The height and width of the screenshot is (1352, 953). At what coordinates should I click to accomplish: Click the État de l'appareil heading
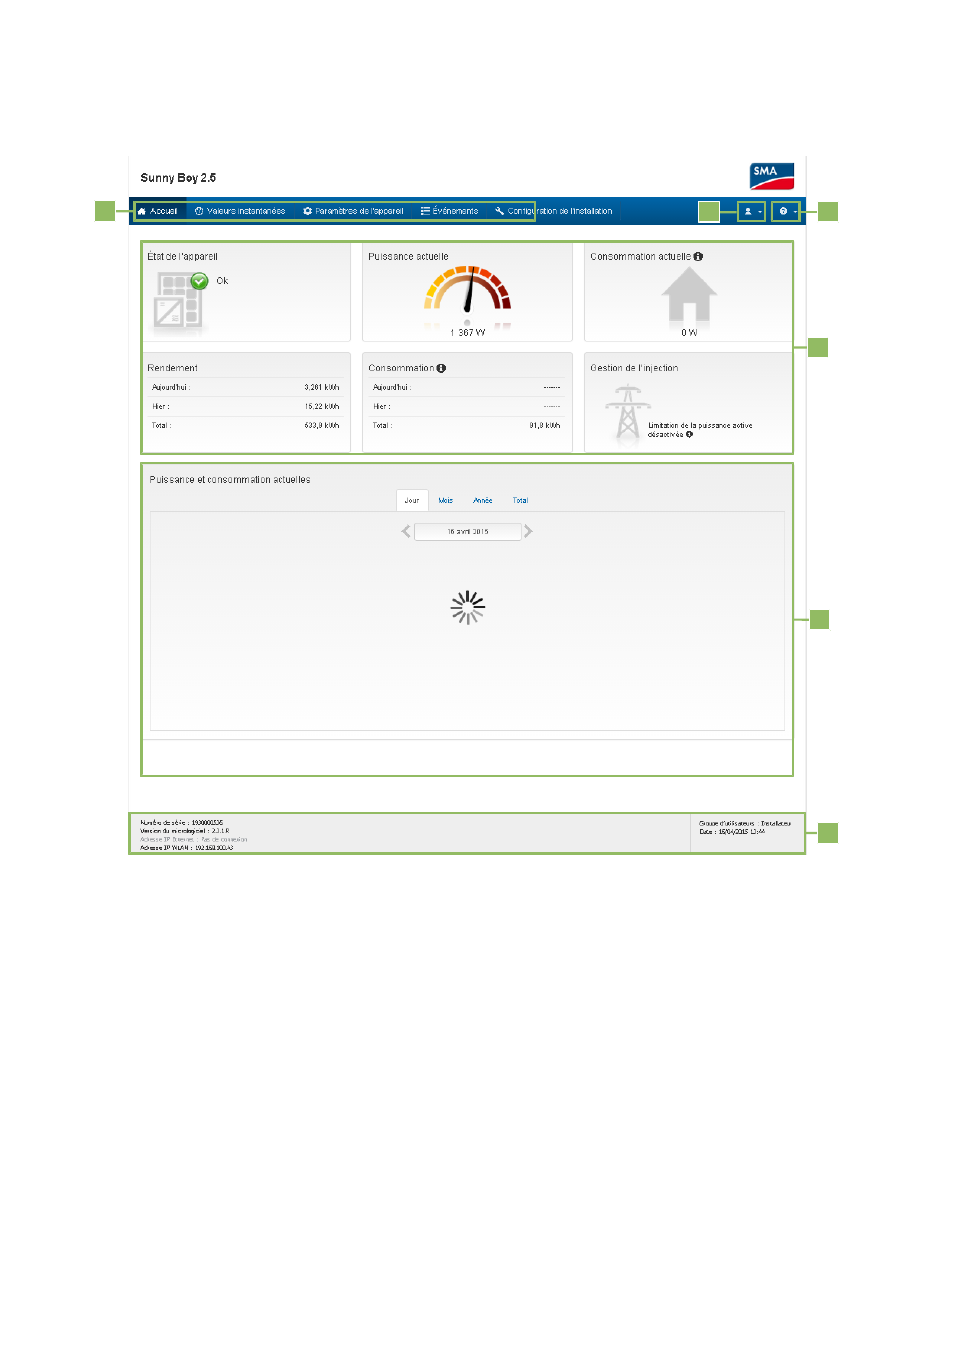click(x=182, y=257)
